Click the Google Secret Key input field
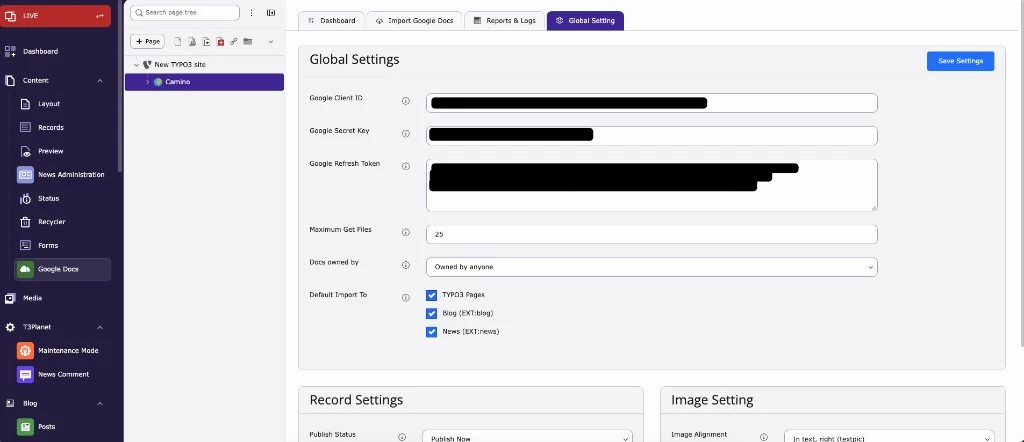1024x442 pixels. click(x=652, y=136)
